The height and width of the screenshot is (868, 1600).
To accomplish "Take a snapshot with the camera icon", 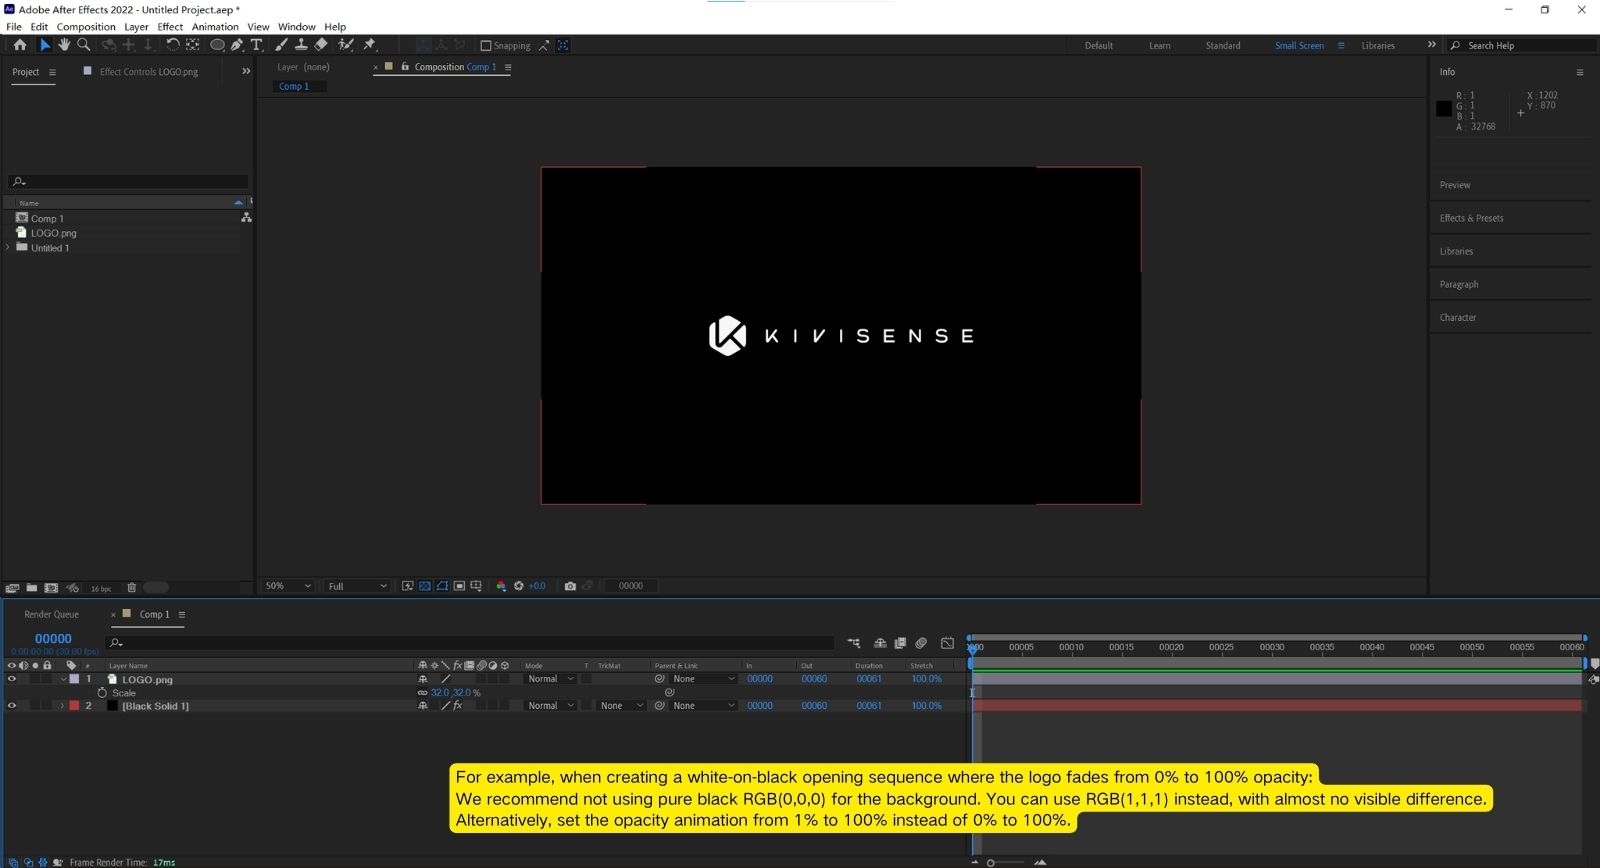I will click(x=570, y=586).
